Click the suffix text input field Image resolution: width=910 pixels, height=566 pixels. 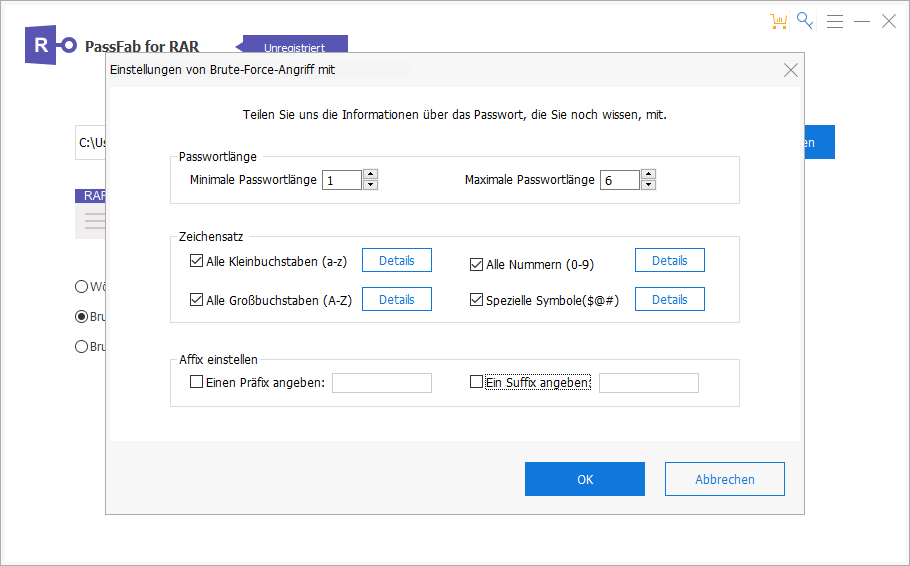648,383
